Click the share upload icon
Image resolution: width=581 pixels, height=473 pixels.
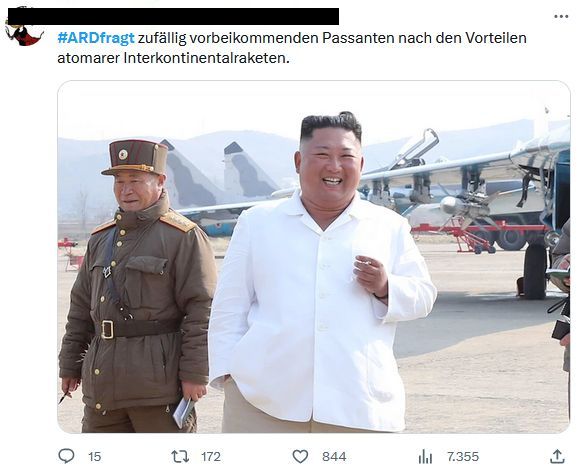point(557,456)
